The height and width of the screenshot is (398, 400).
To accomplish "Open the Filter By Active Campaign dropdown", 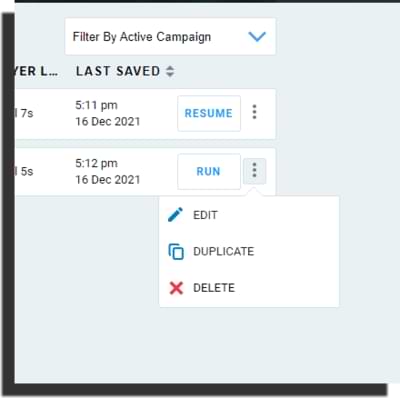I will (x=170, y=37).
